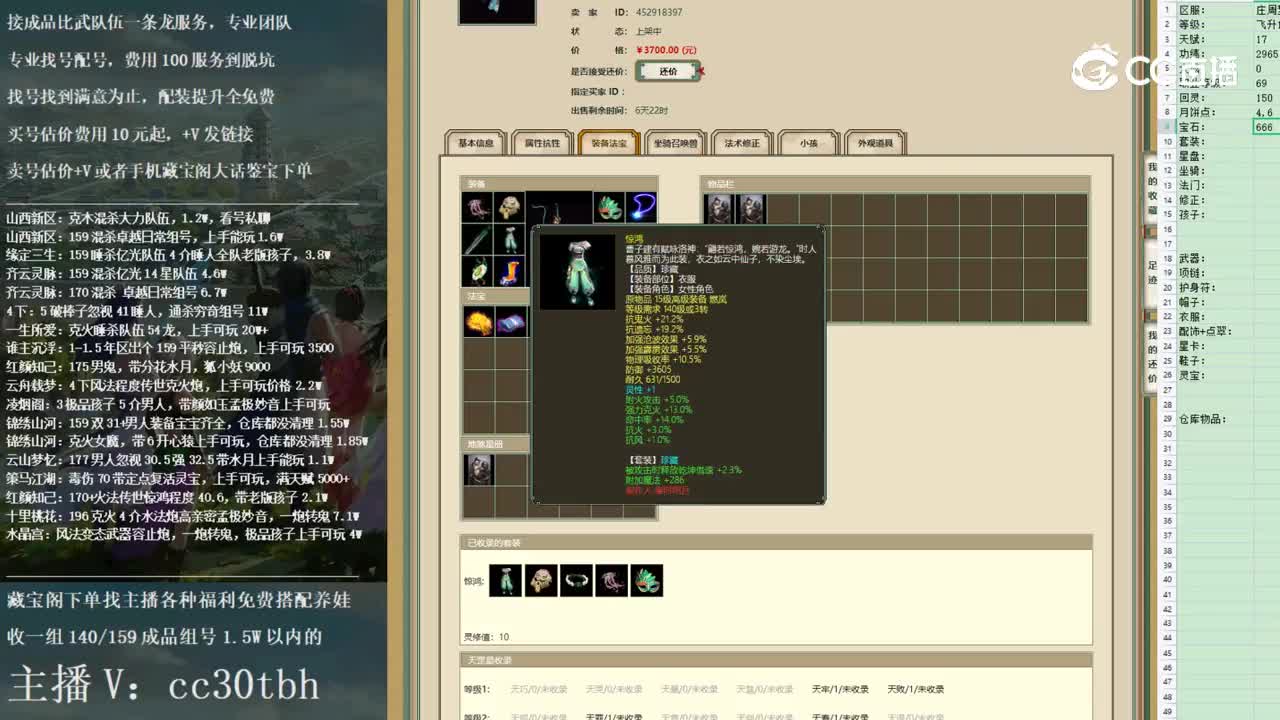This screenshot has width=1280, height=720.
Task: Select the skull helmet equipment icon
Action: [x=509, y=208]
